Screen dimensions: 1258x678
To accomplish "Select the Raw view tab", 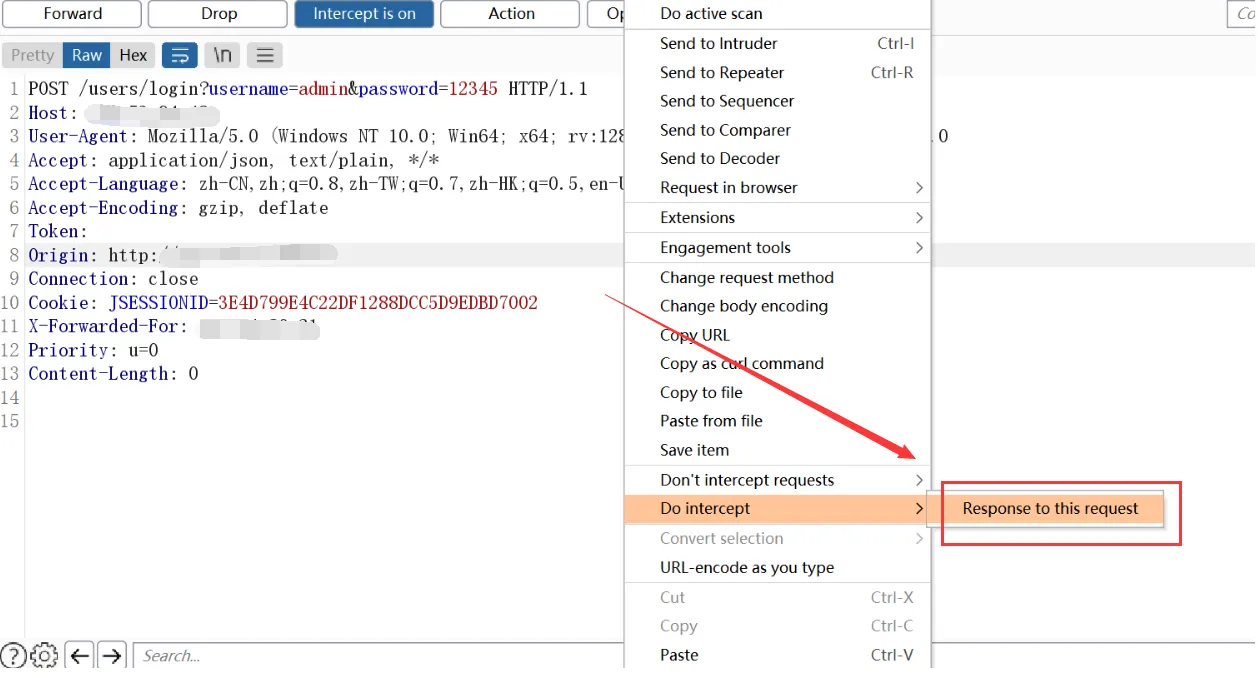I will [x=87, y=55].
